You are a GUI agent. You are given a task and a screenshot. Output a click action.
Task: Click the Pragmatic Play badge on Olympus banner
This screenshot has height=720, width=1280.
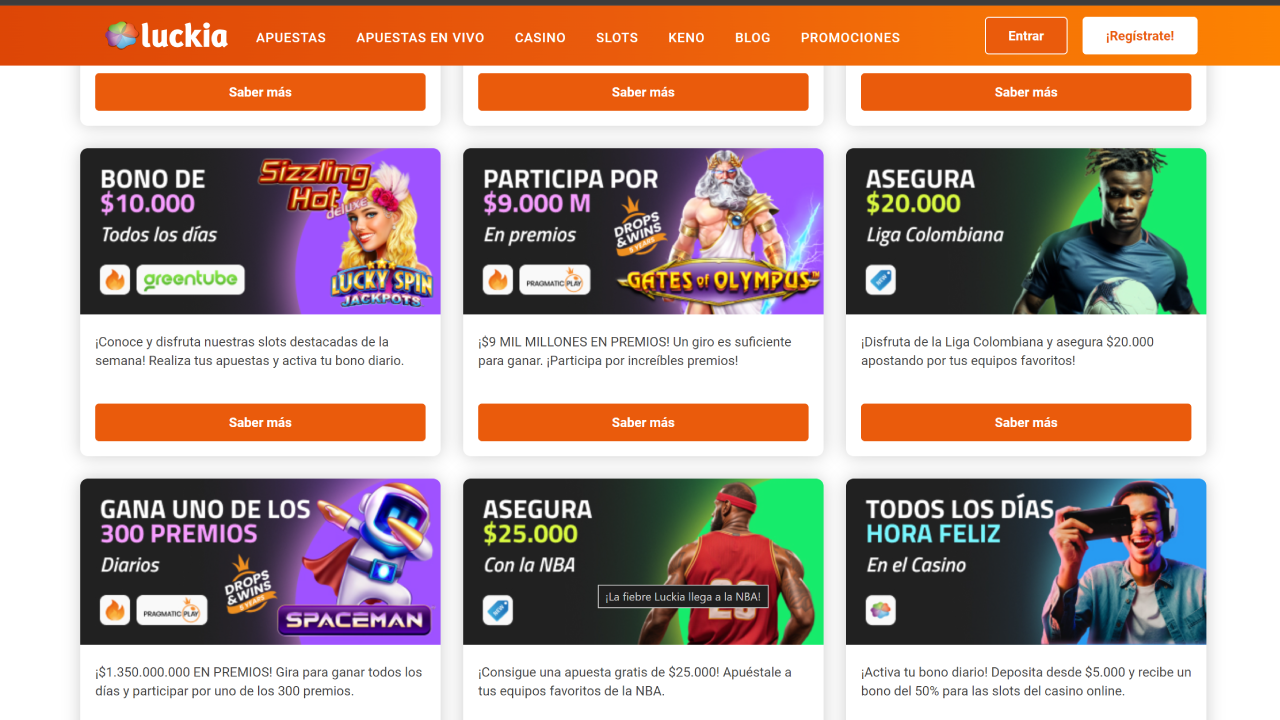[555, 280]
